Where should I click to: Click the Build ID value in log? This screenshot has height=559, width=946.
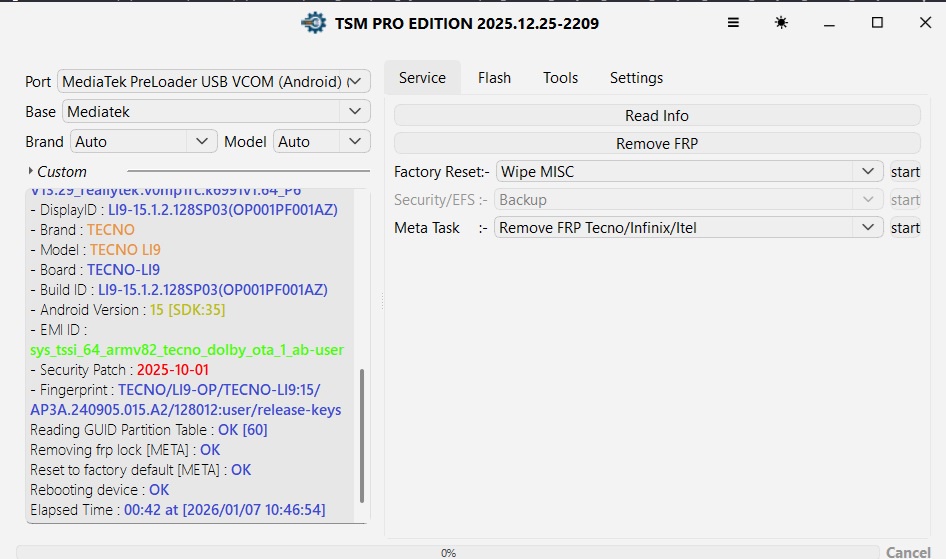(x=212, y=289)
